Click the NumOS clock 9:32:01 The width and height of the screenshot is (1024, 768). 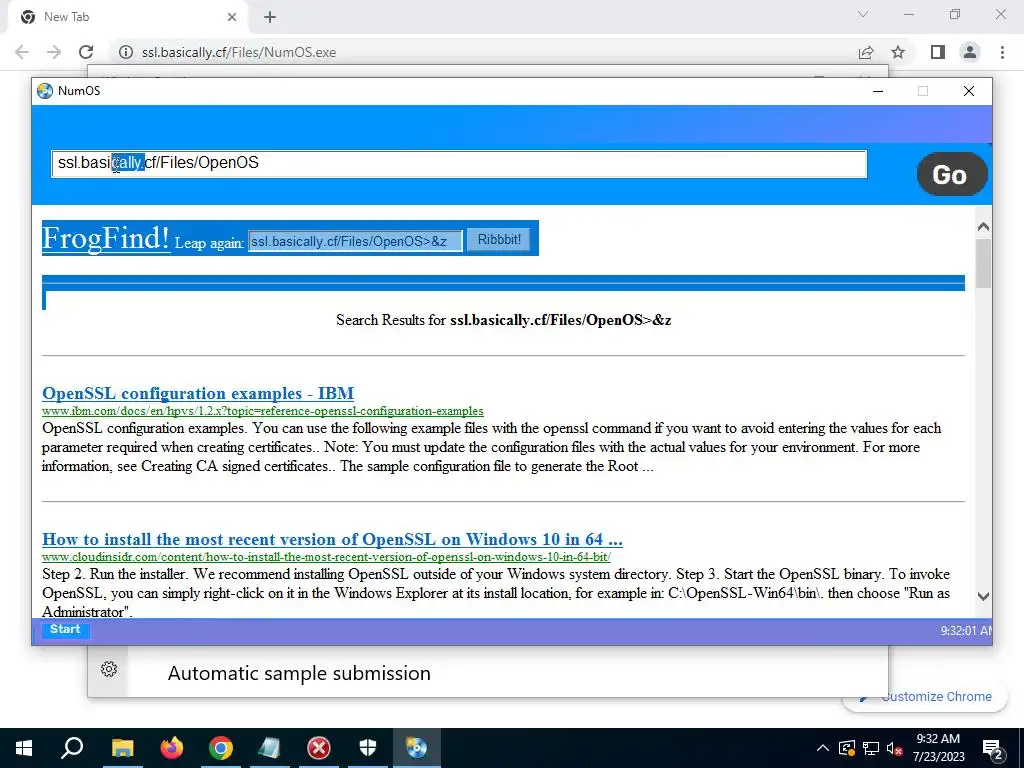click(966, 631)
